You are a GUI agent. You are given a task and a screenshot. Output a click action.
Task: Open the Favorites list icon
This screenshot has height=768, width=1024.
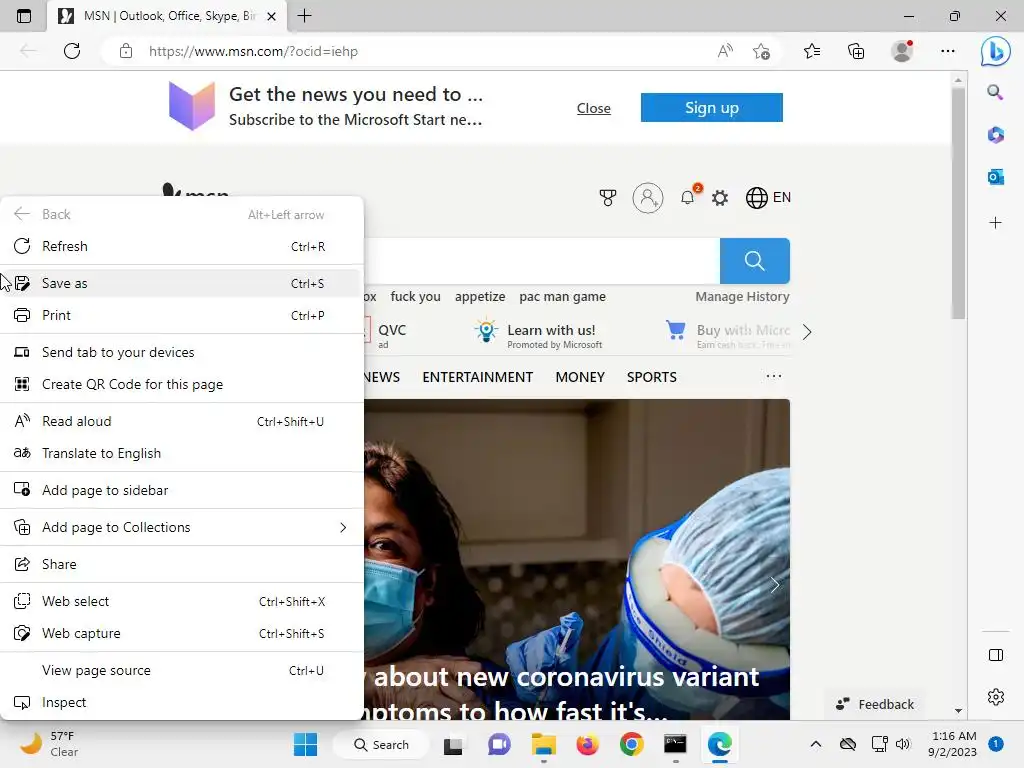pyautogui.click(x=812, y=51)
